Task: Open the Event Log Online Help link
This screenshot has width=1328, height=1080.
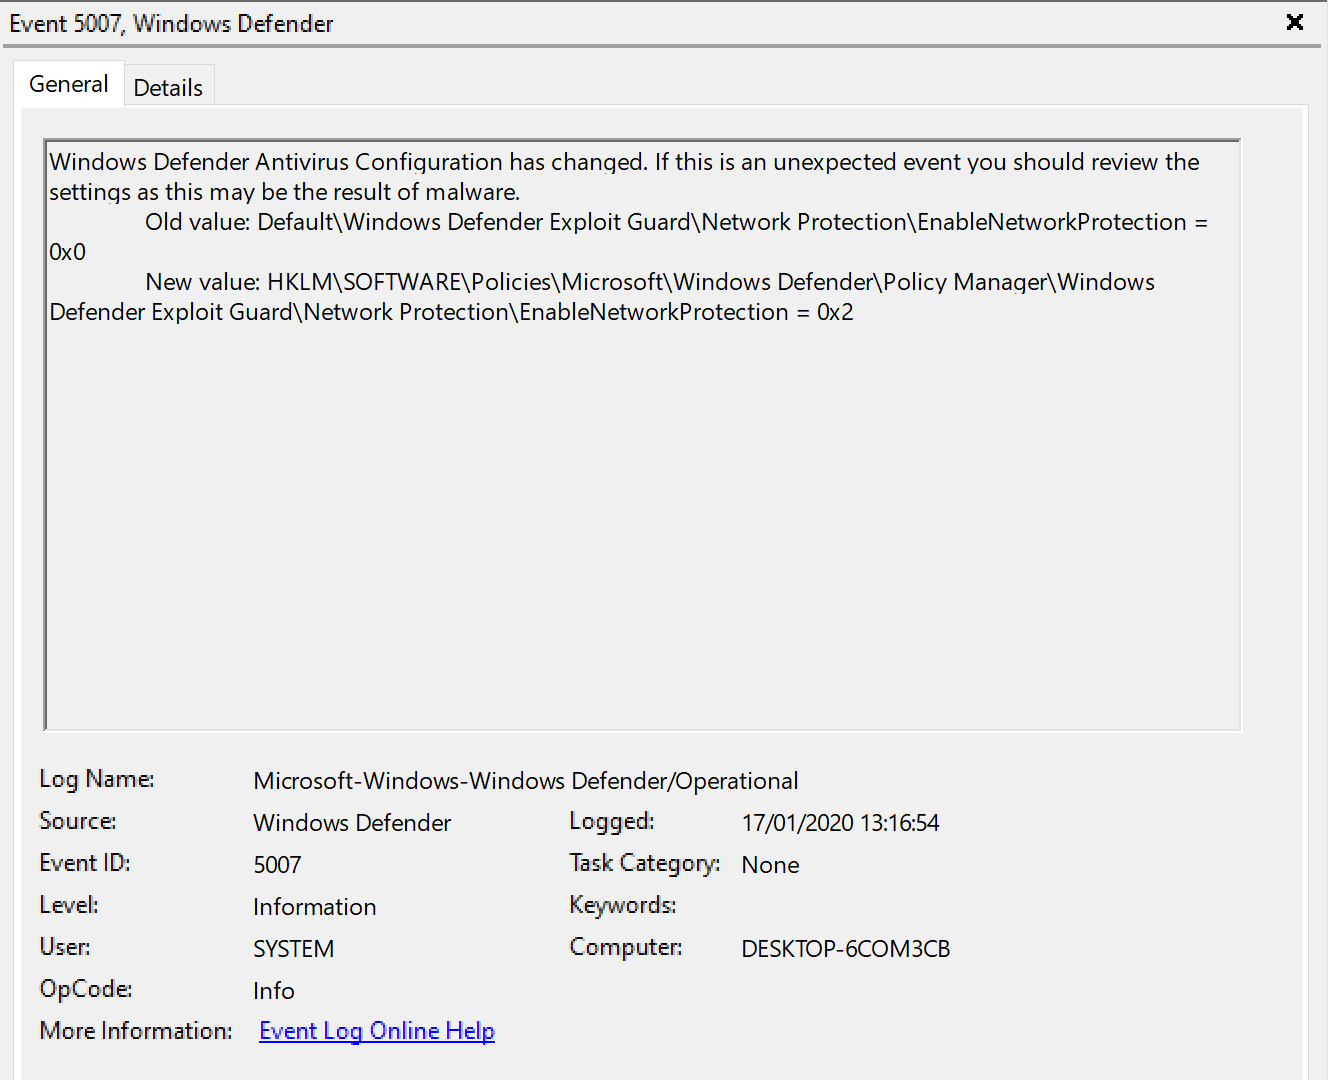Action: click(377, 1031)
